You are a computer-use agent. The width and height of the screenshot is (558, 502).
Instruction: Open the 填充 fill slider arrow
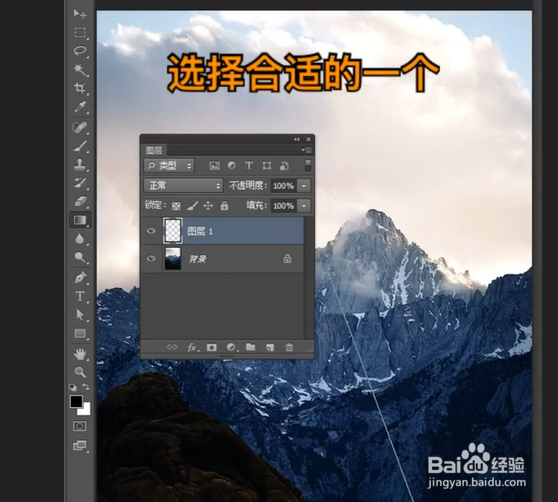coord(304,206)
